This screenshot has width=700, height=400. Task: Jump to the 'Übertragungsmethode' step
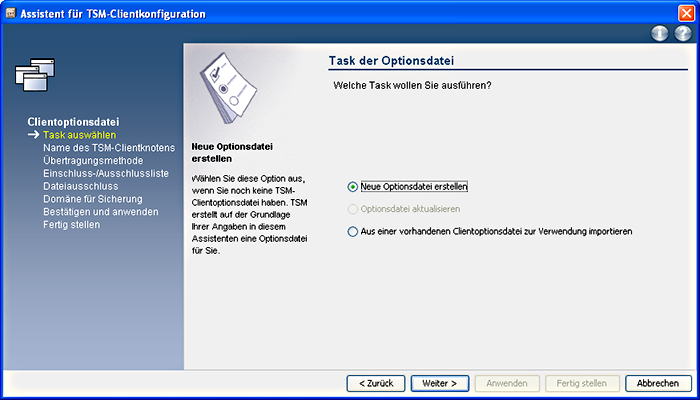coord(93,160)
